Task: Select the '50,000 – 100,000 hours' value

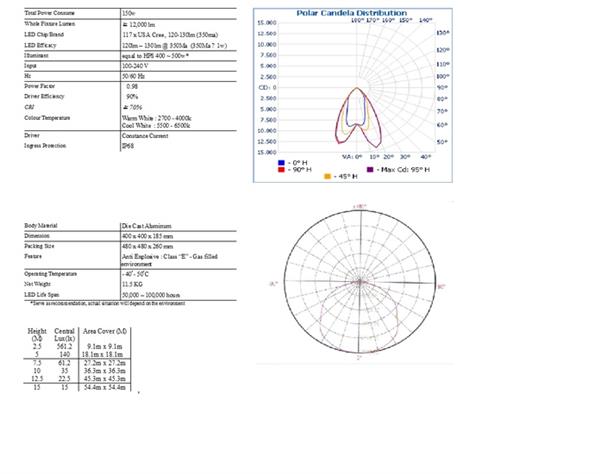Action: tap(151, 295)
